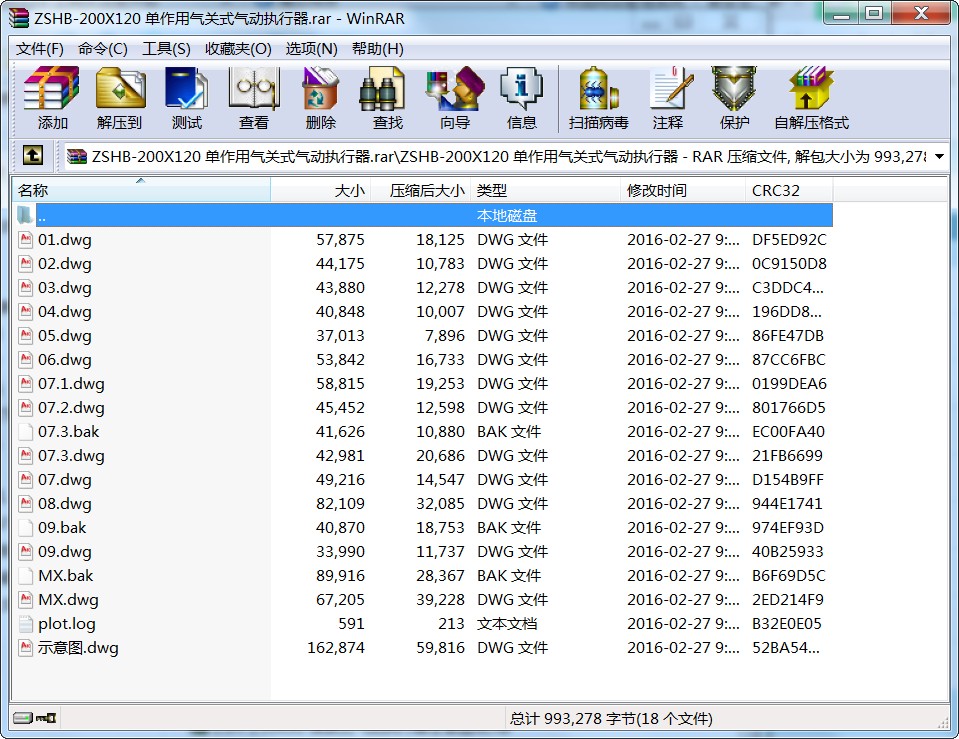
Task: Select the file 07.3.bak
Action: (x=68, y=432)
